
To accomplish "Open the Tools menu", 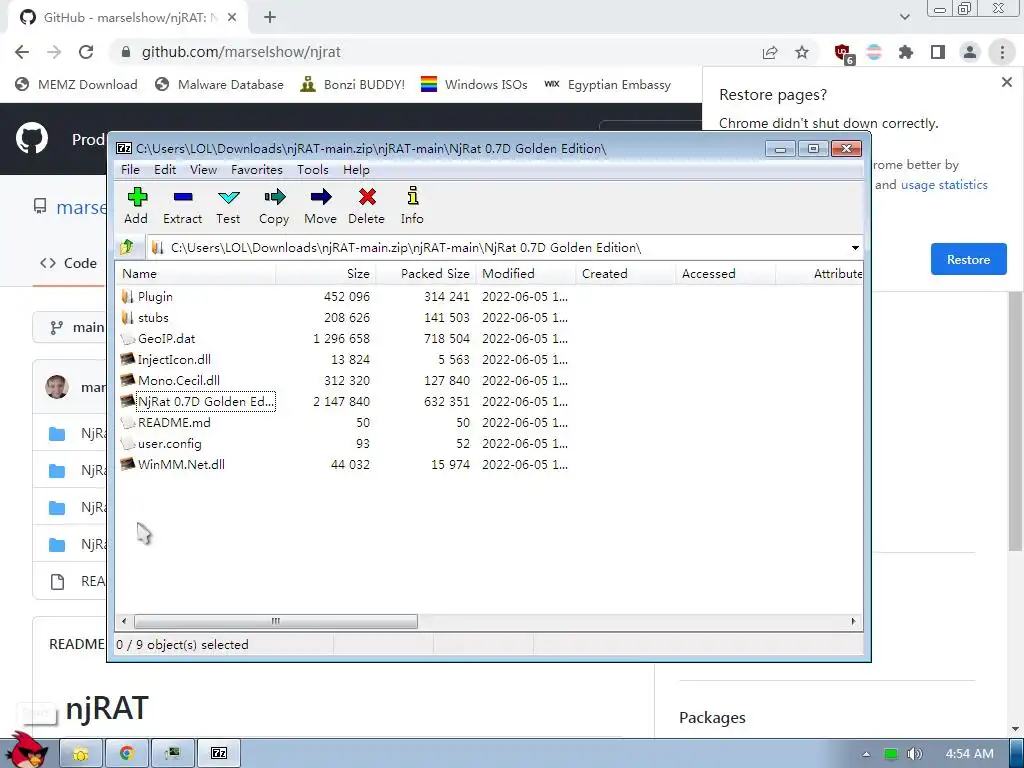I will (x=312, y=170).
